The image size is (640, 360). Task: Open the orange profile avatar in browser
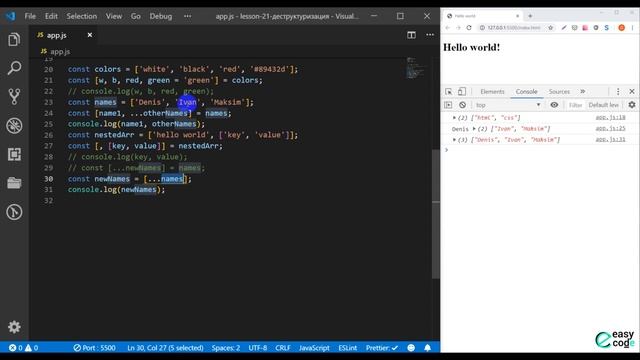tap(622, 28)
